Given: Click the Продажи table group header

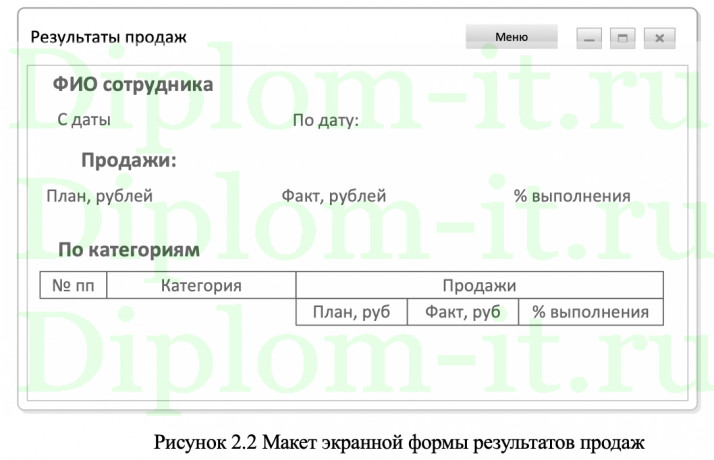Looking at the screenshot, I should [x=479, y=286].
